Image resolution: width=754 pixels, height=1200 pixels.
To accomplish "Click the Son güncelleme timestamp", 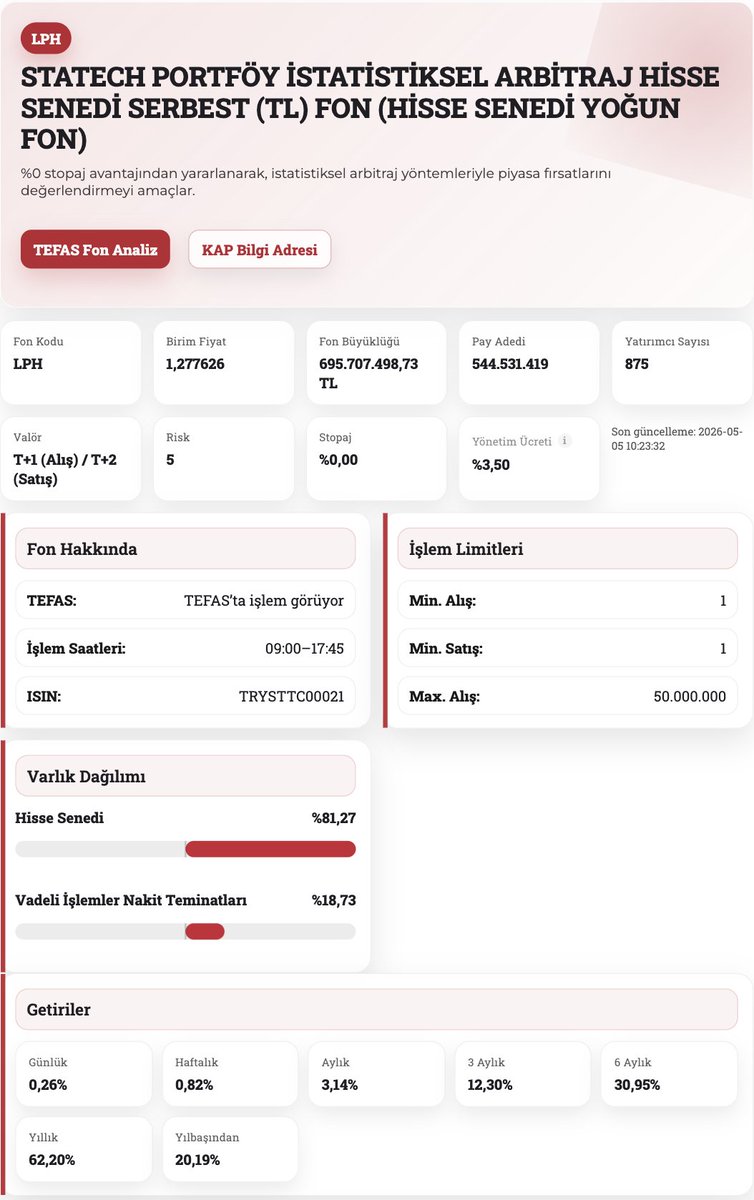I will [677, 438].
